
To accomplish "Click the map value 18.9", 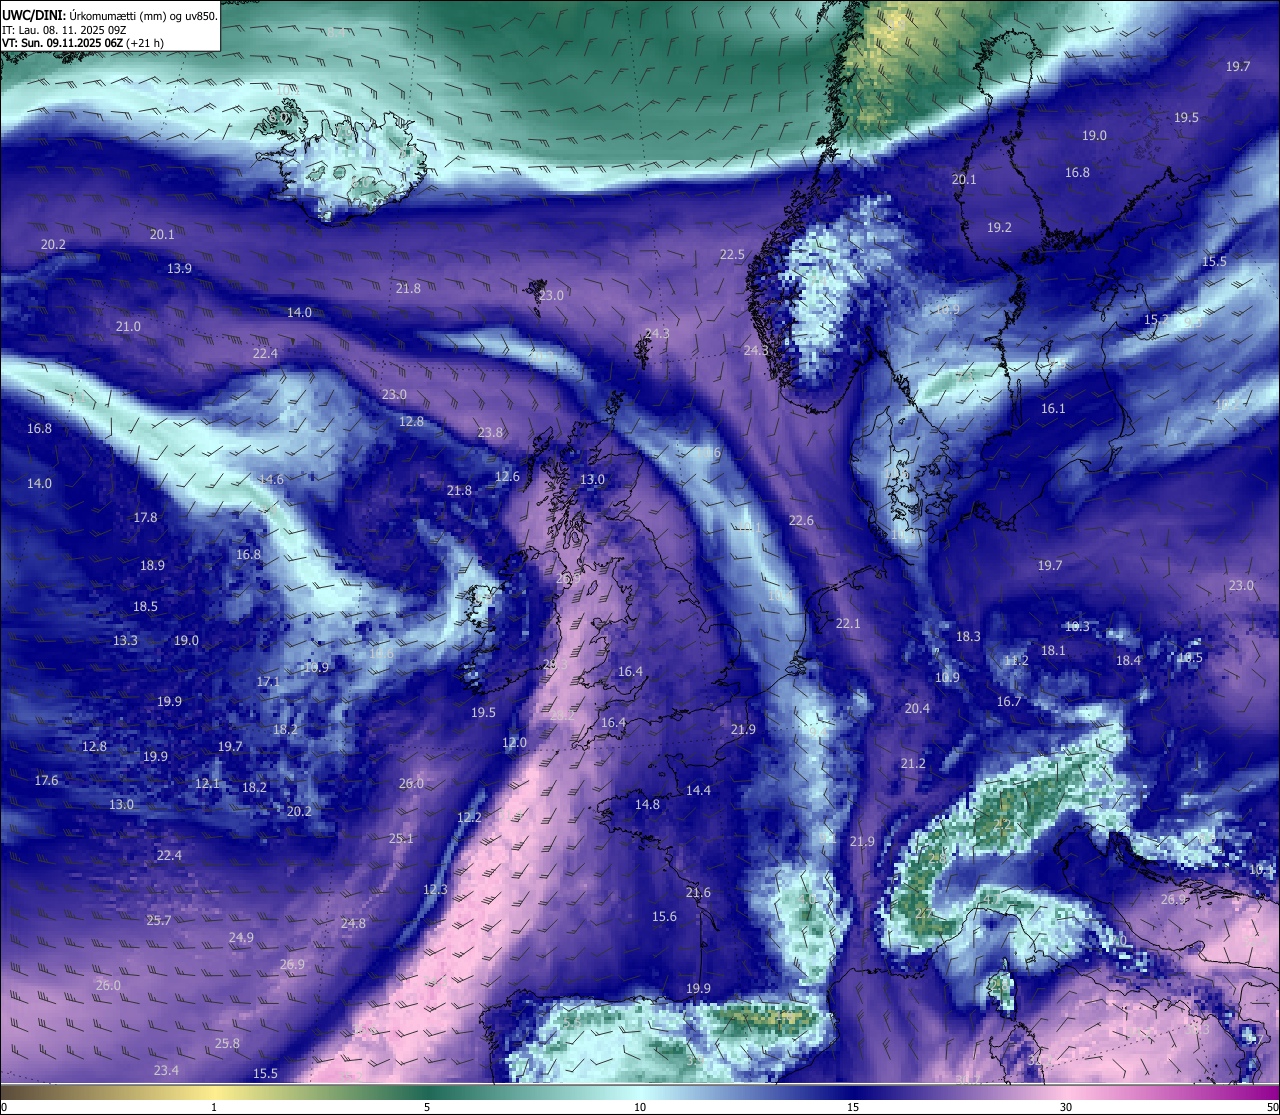I will (x=152, y=565).
